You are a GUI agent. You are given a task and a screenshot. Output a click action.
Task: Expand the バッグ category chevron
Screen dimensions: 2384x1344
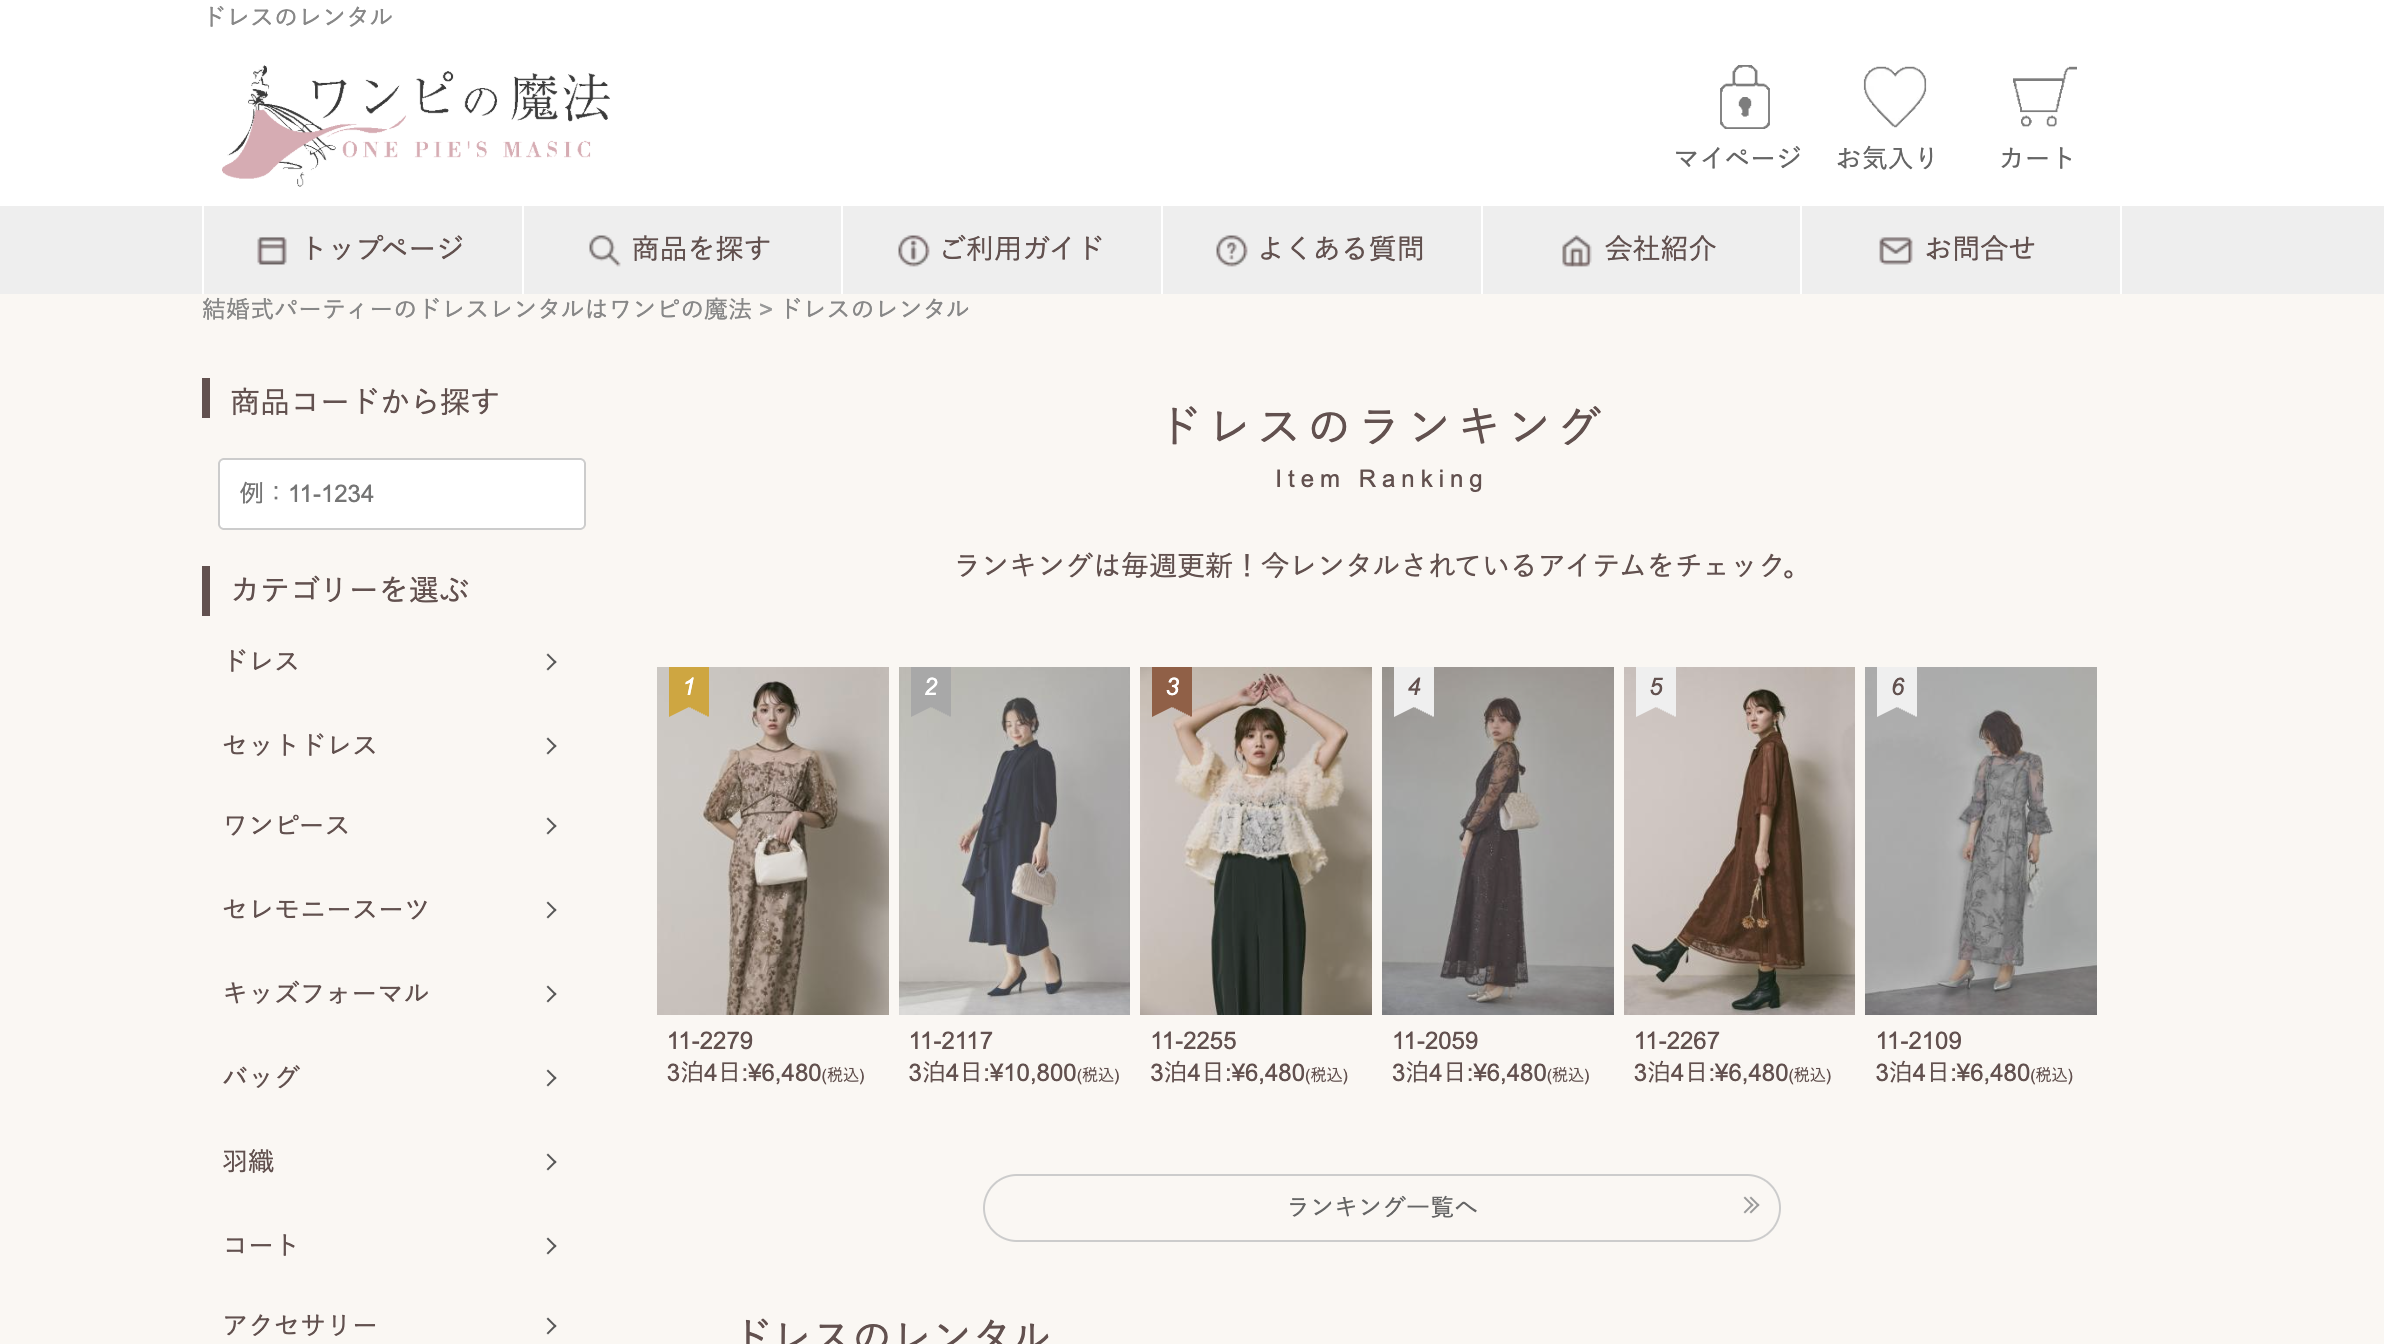click(x=551, y=1078)
